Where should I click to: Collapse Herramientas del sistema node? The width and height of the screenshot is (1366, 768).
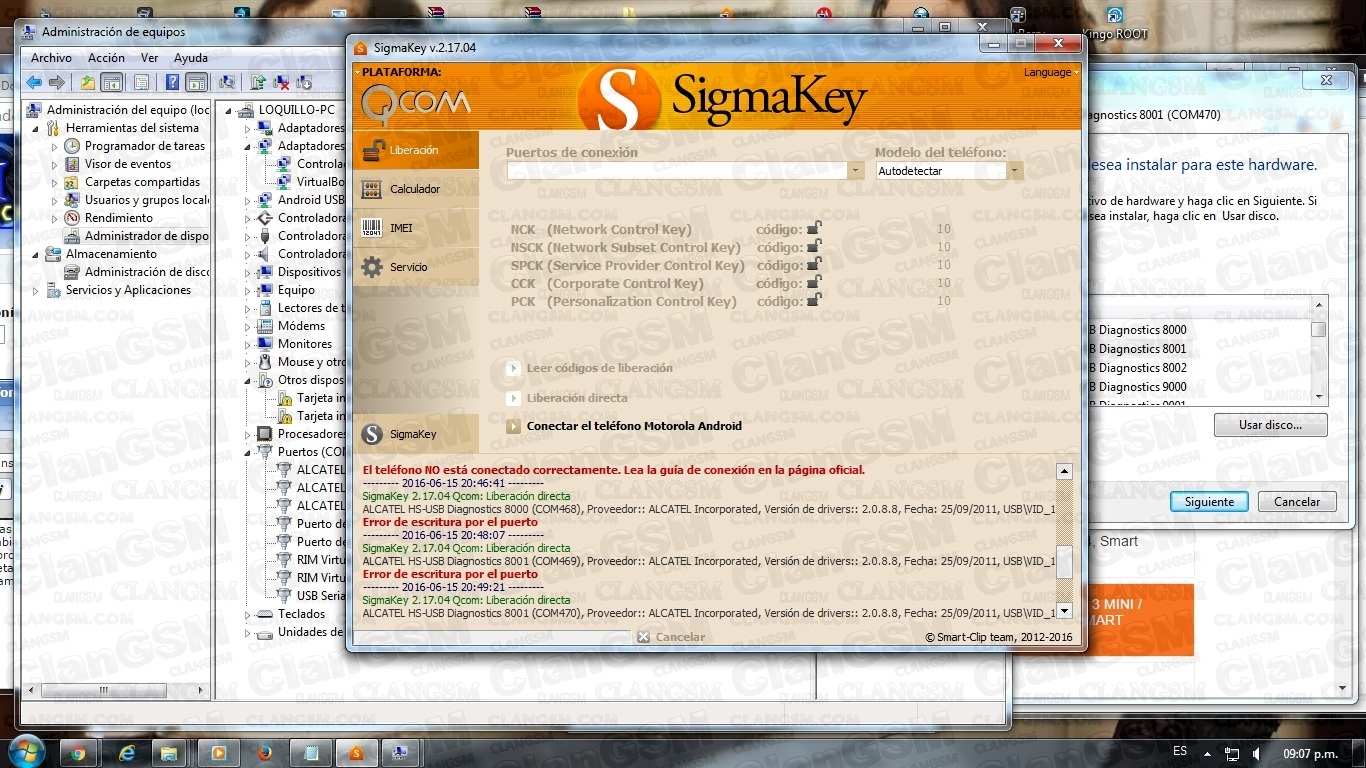pyautogui.click(x=37, y=128)
